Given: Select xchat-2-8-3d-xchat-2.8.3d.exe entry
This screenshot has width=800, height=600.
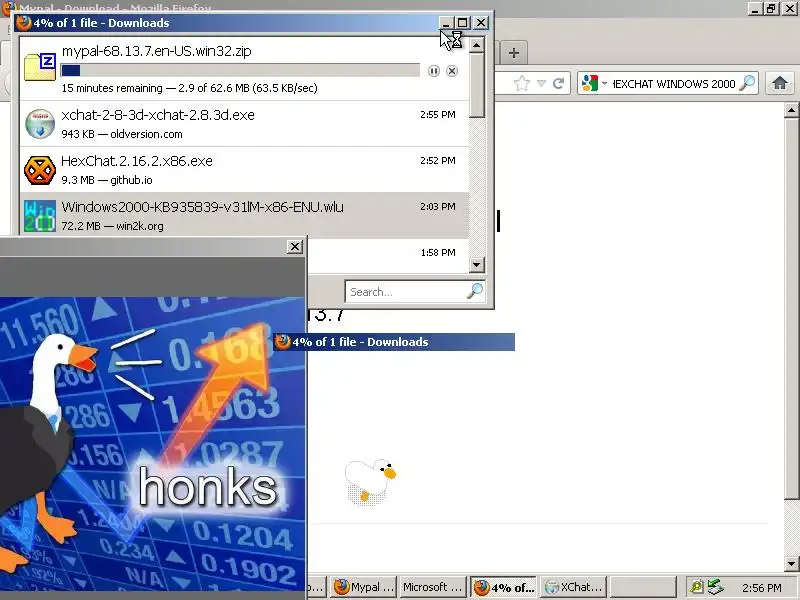Looking at the screenshot, I should (x=244, y=123).
